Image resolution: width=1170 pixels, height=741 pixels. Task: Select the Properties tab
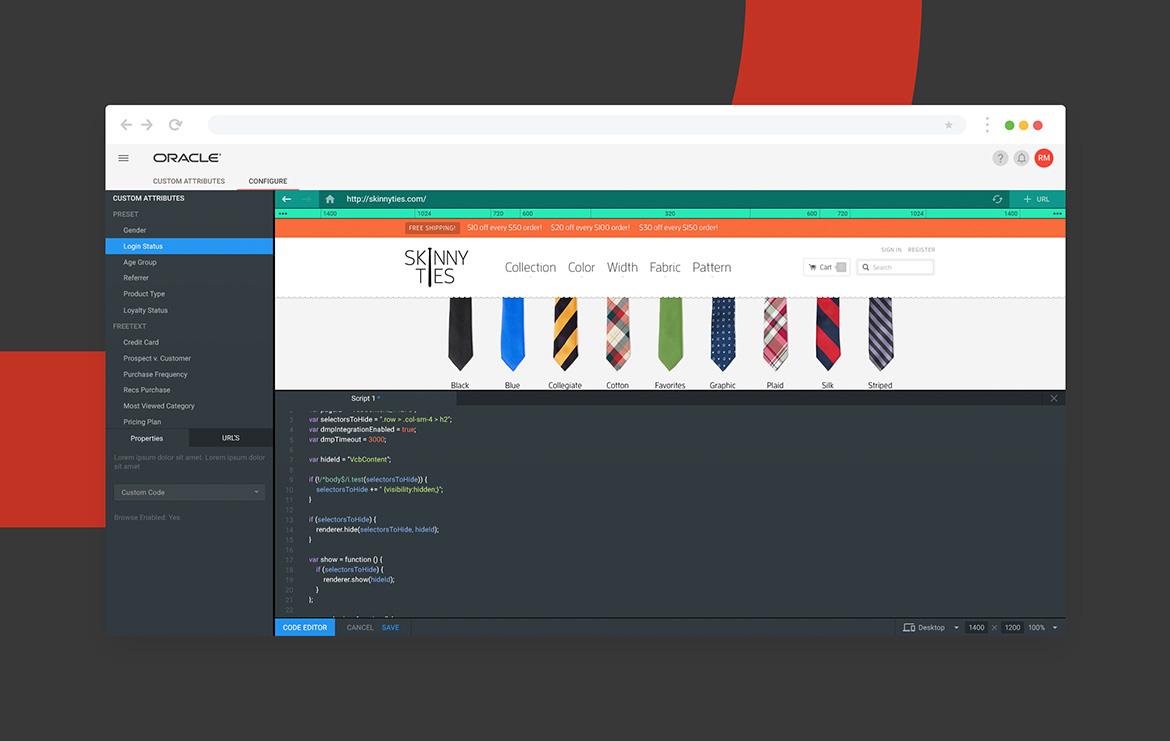(147, 438)
